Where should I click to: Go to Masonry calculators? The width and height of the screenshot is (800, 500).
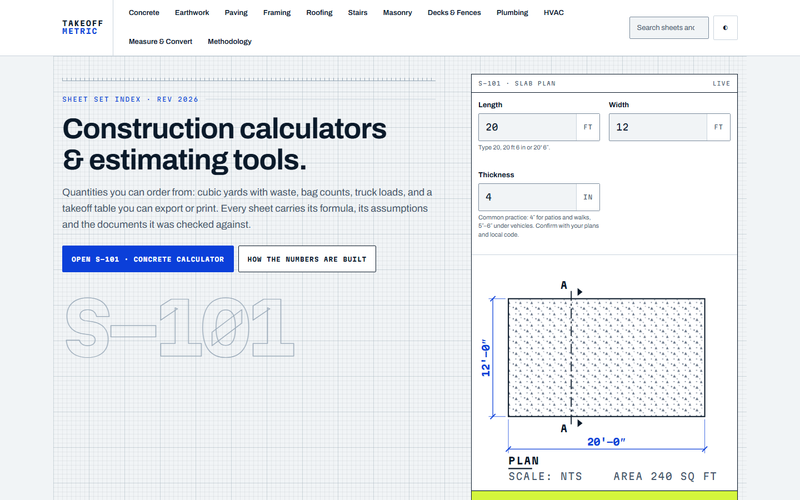(397, 13)
